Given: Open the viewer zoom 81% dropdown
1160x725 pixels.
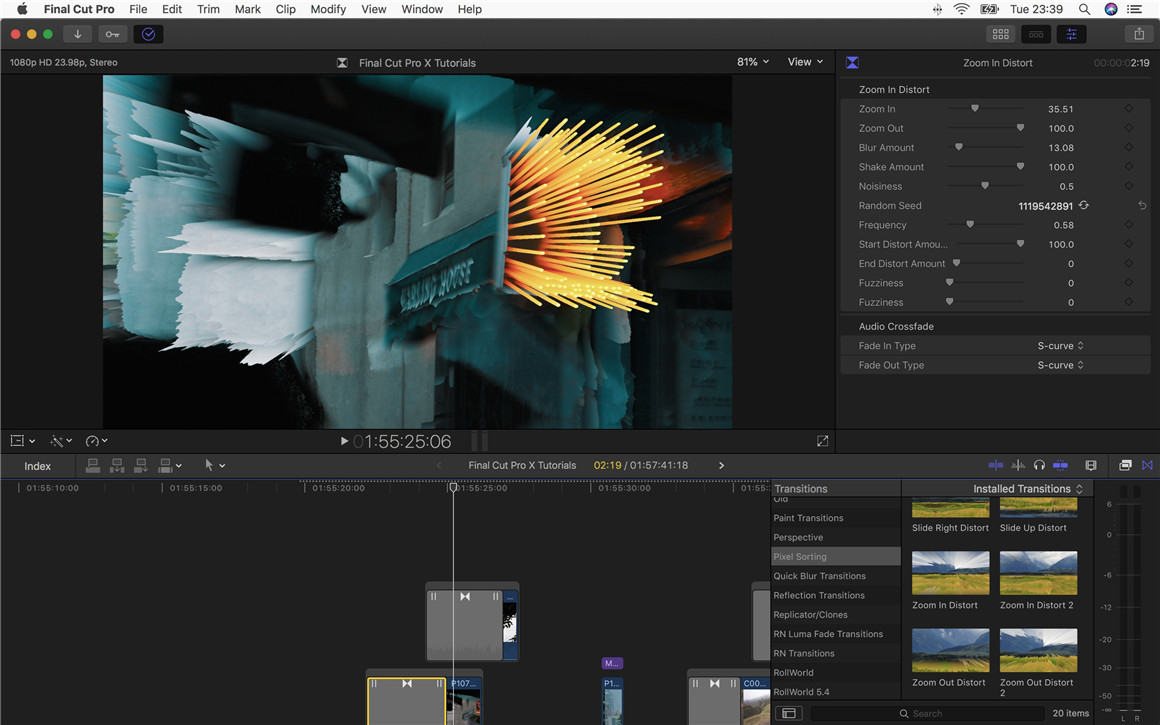Looking at the screenshot, I should 752,61.
